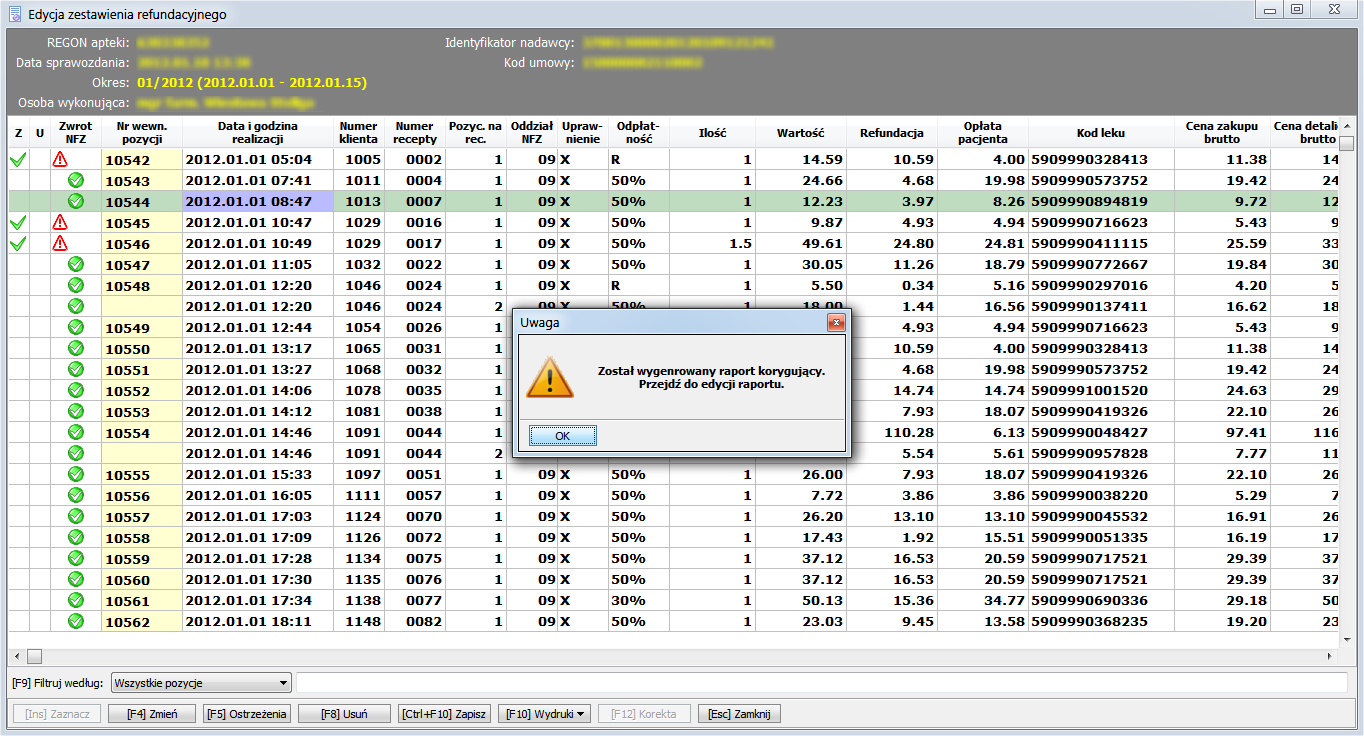
Task: Click Odpłatność 30% in row 10561
Action: click(638, 600)
